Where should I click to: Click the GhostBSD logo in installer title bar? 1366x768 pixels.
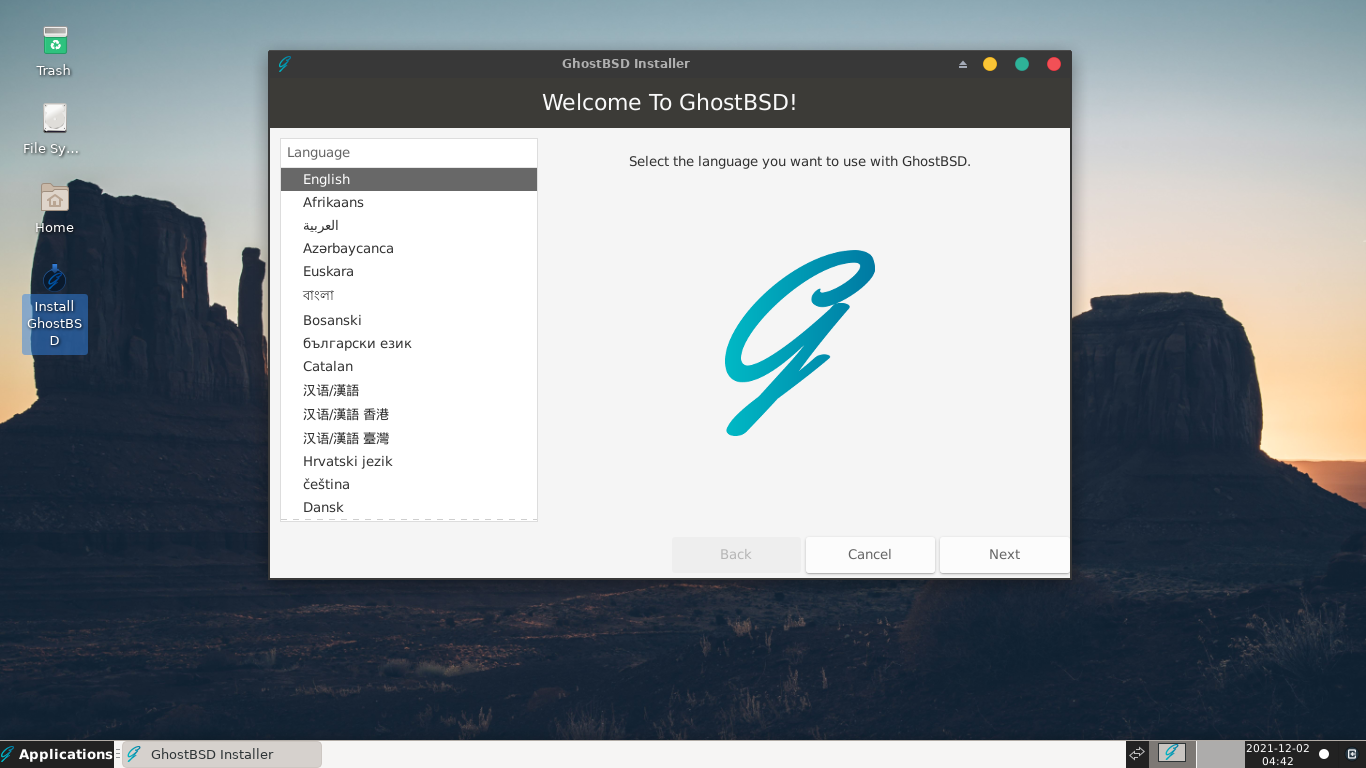[284, 64]
